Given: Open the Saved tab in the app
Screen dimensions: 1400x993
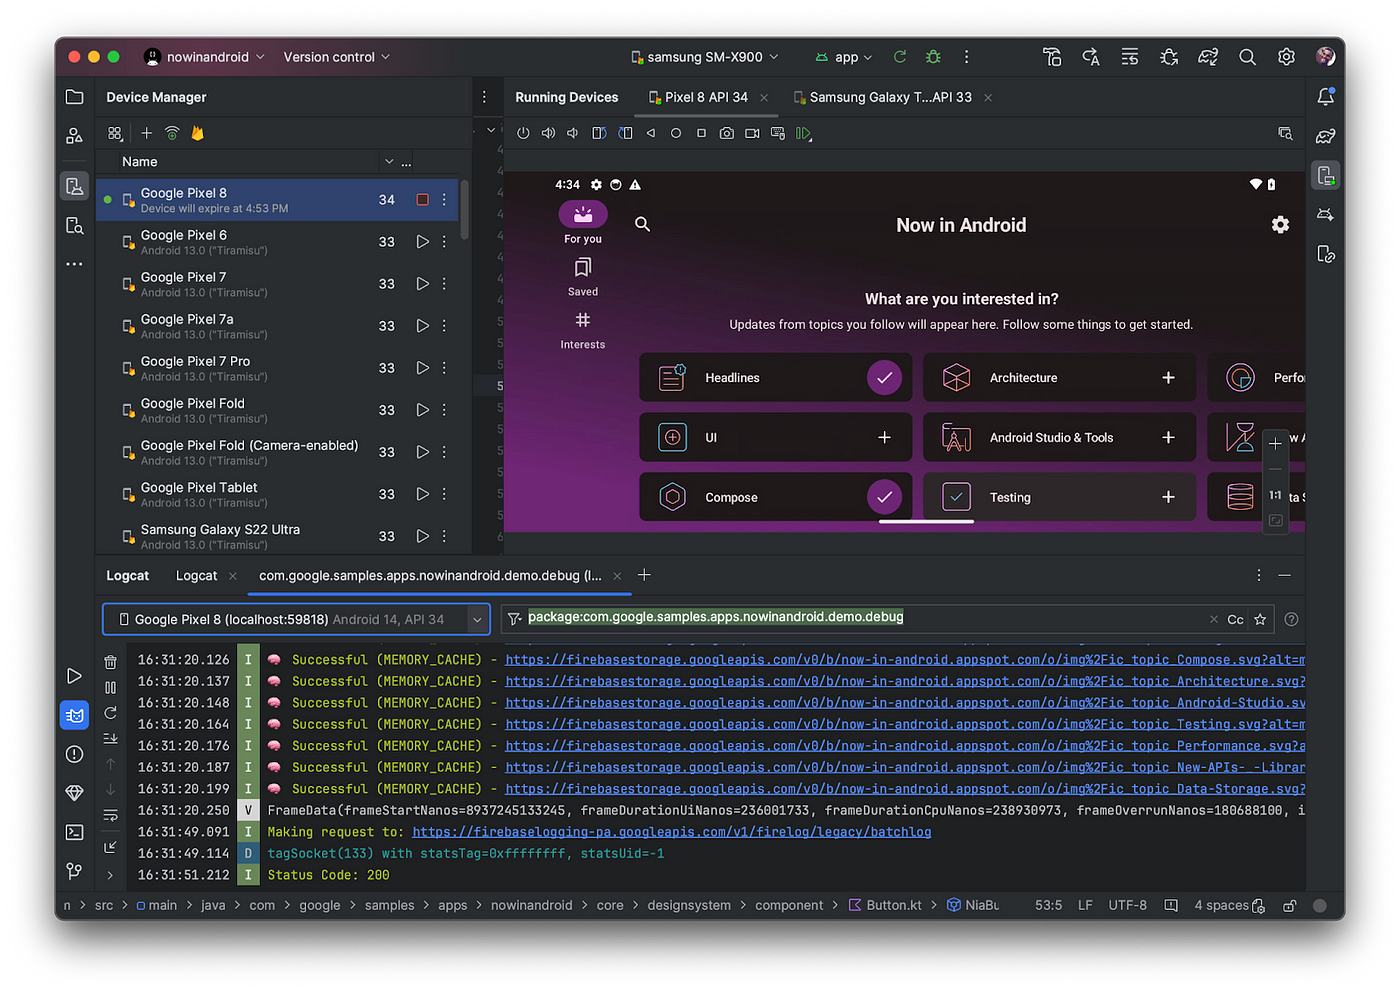Looking at the screenshot, I should point(583,277).
